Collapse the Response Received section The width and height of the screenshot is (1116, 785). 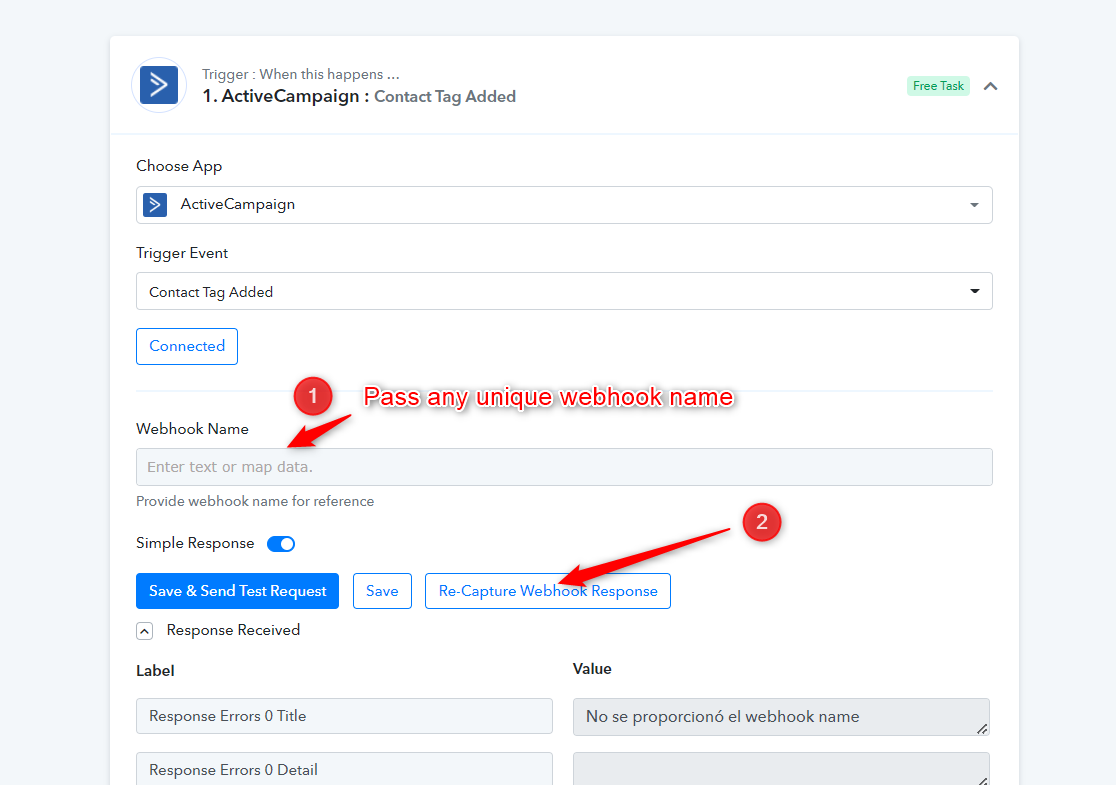[144, 631]
